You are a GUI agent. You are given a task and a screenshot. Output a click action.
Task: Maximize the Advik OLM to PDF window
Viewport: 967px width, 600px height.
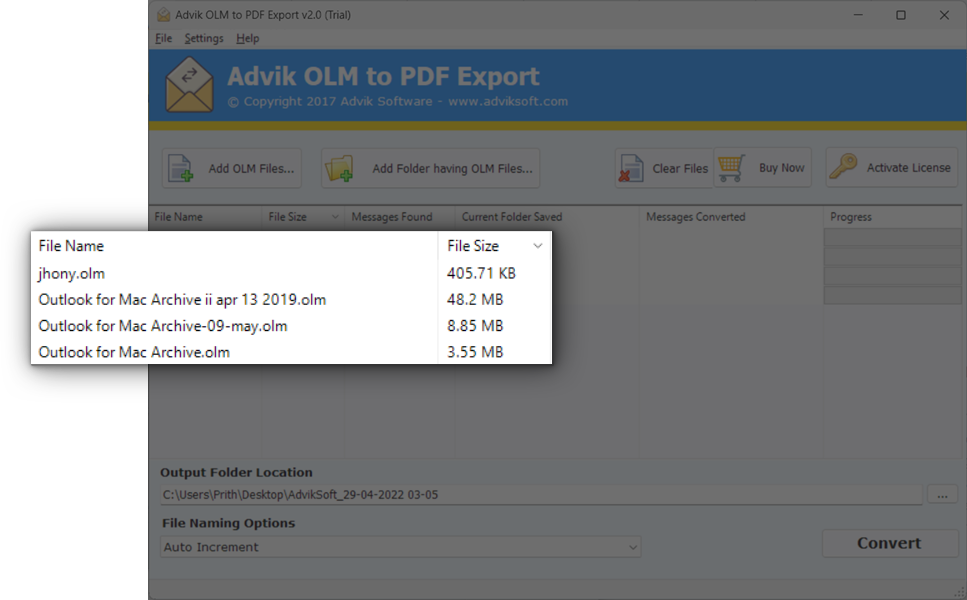click(x=900, y=15)
